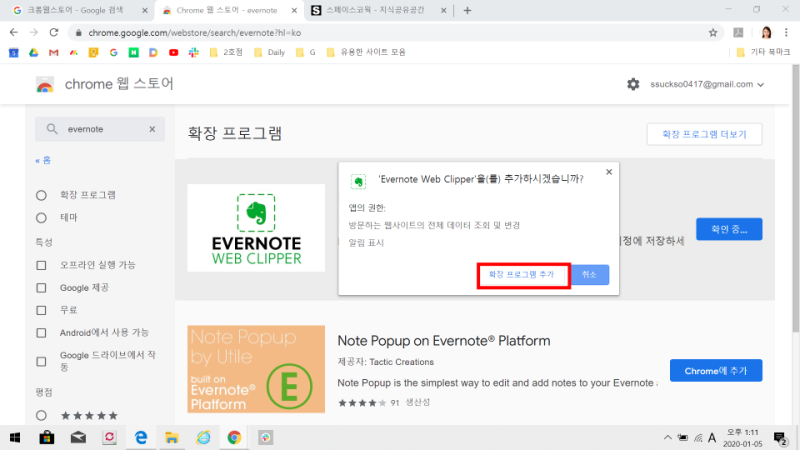Open the Gmail bookmark icon
This screenshot has width=800, height=450.
pos(54,53)
